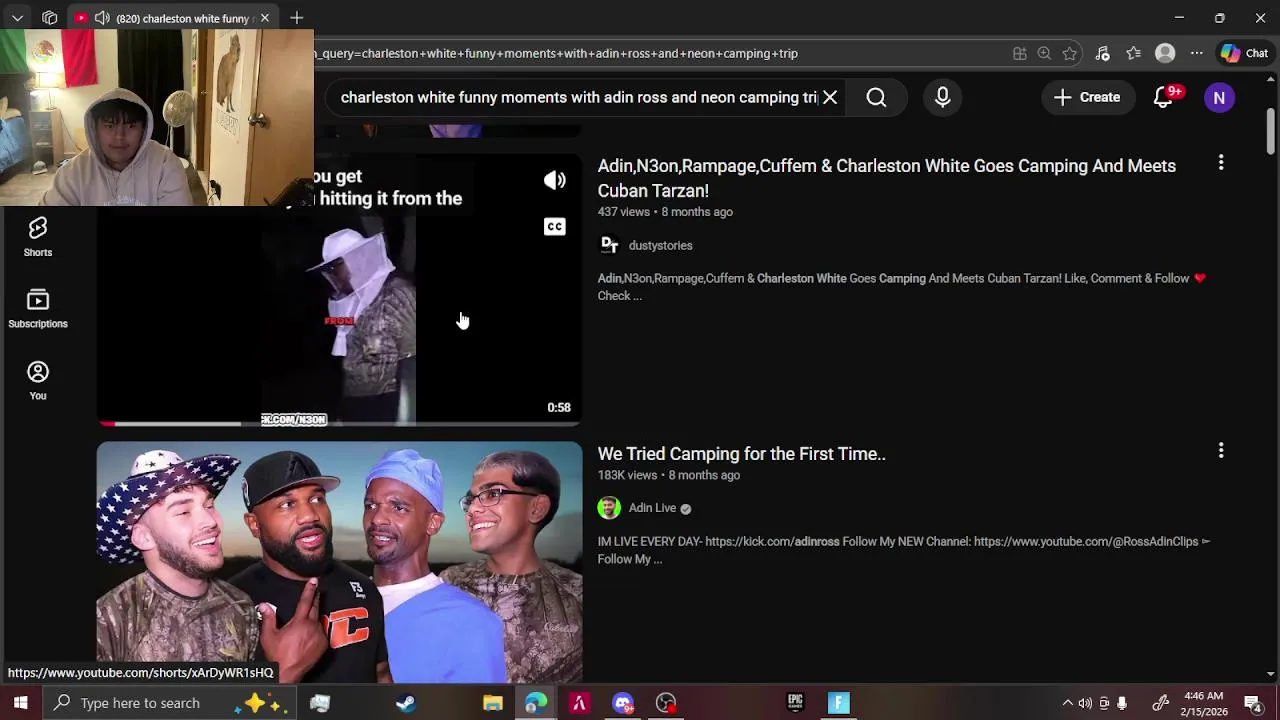The height and width of the screenshot is (720, 1280).
Task: Click the Windows taskbar search box
Action: pos(170,703)
